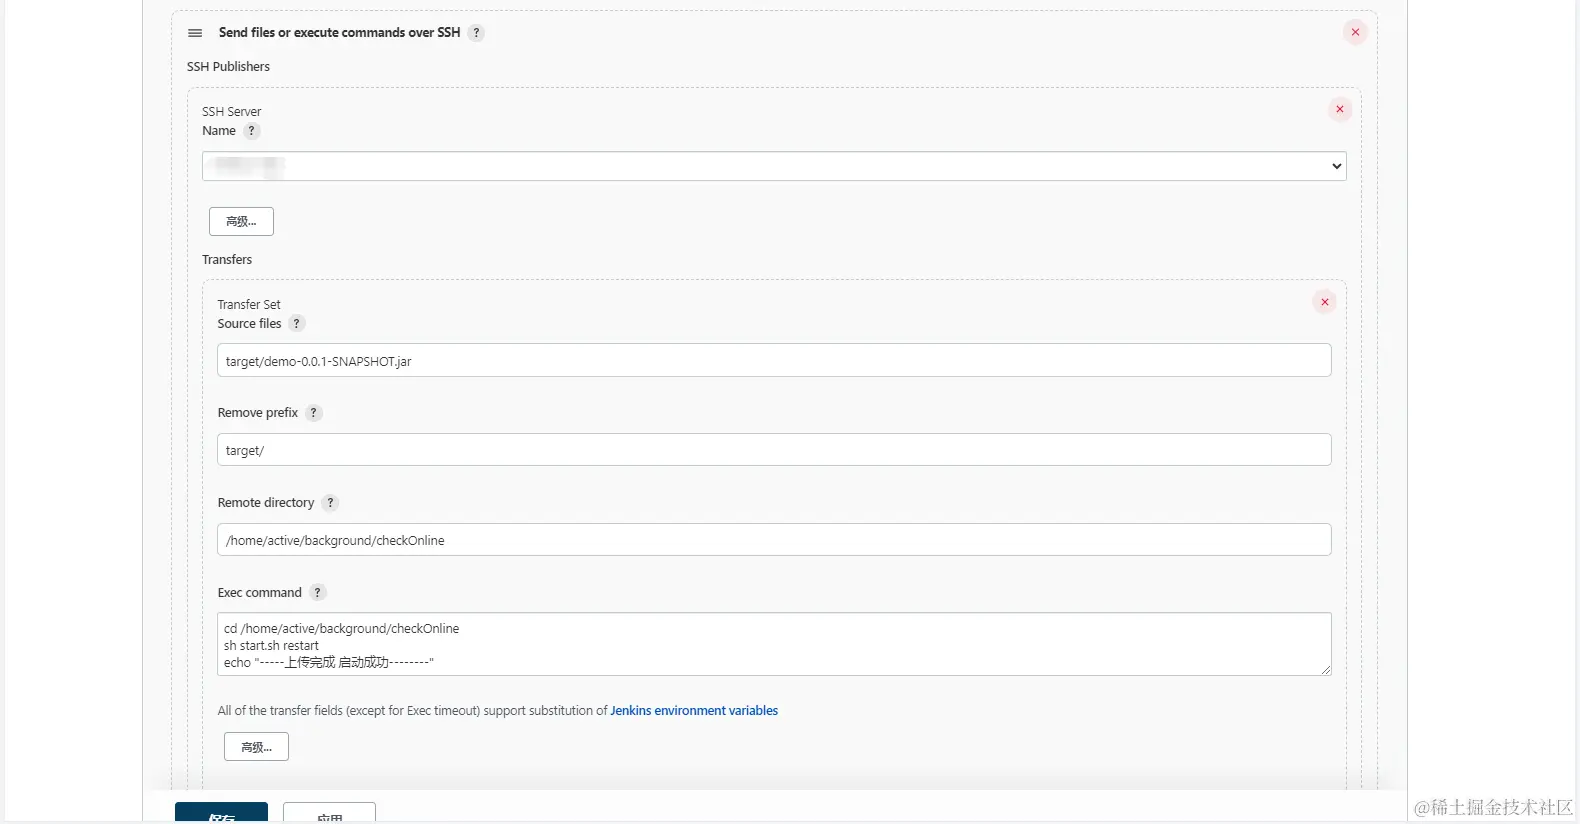Delete the Send files over SSH build step
The height and width of the screenshot is (824, 1580).
pyautogui.click(x=1355, y=32)
